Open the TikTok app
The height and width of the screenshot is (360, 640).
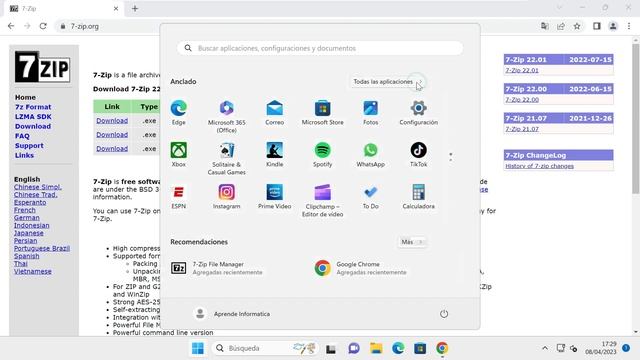point(418,154)
